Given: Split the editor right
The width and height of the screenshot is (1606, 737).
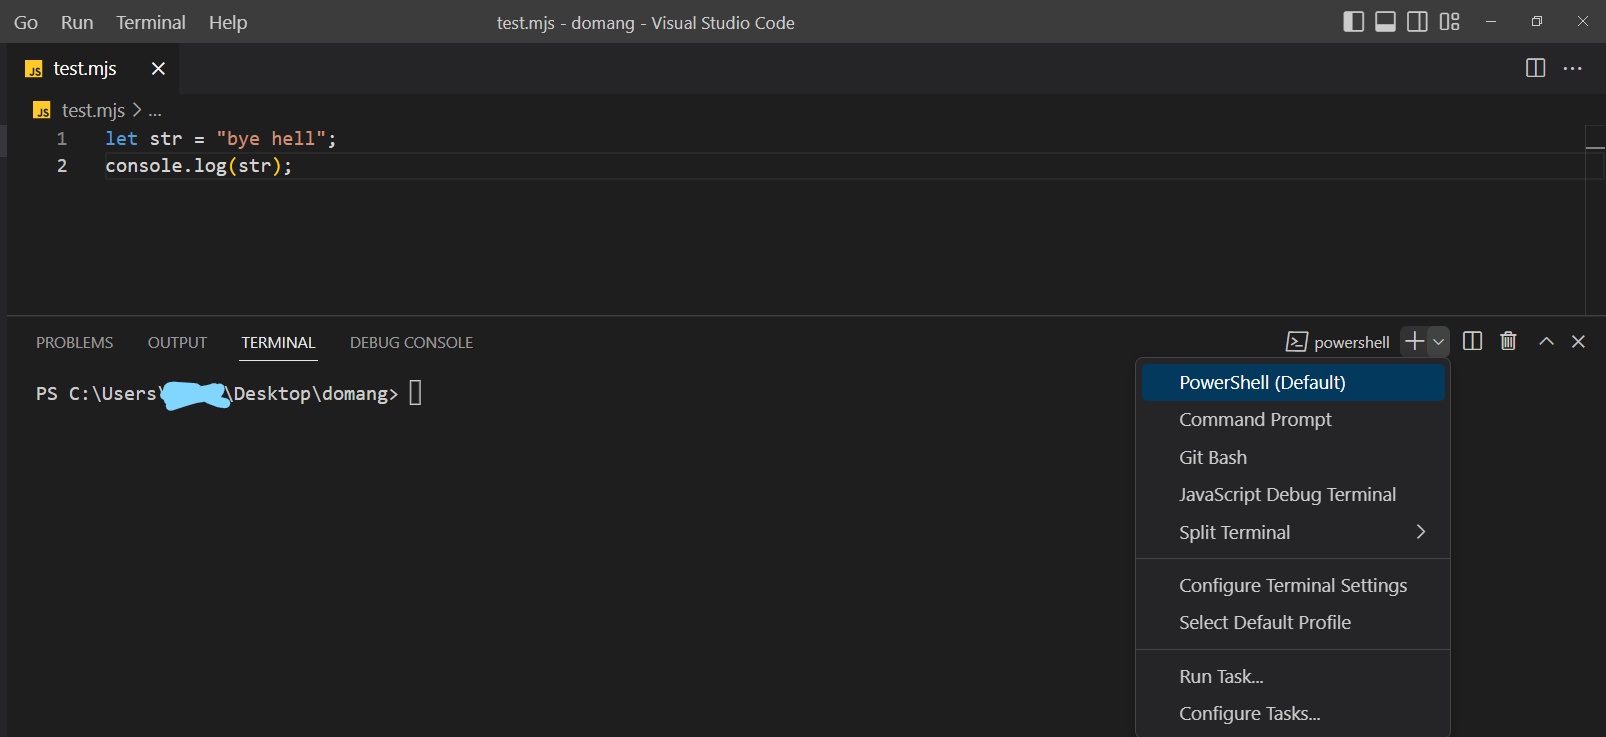Looking at the screenshot, I should pos(1535,68).
